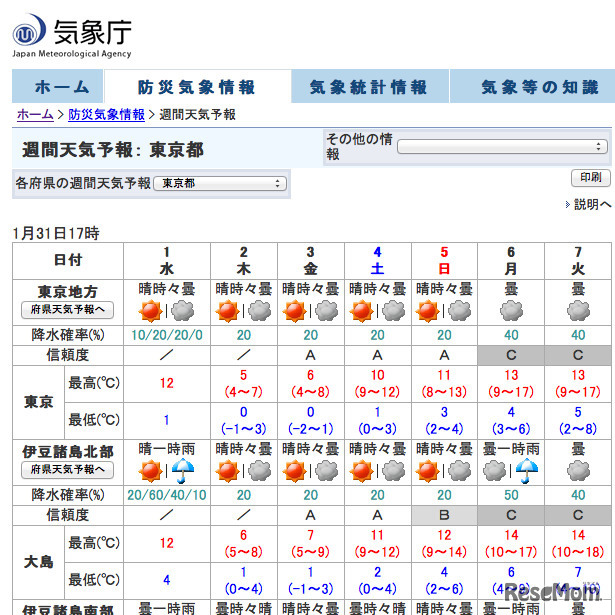Click the 週間天気予報:東京都 heading
The image size is (615, 615).
click(x=113, y=150)
